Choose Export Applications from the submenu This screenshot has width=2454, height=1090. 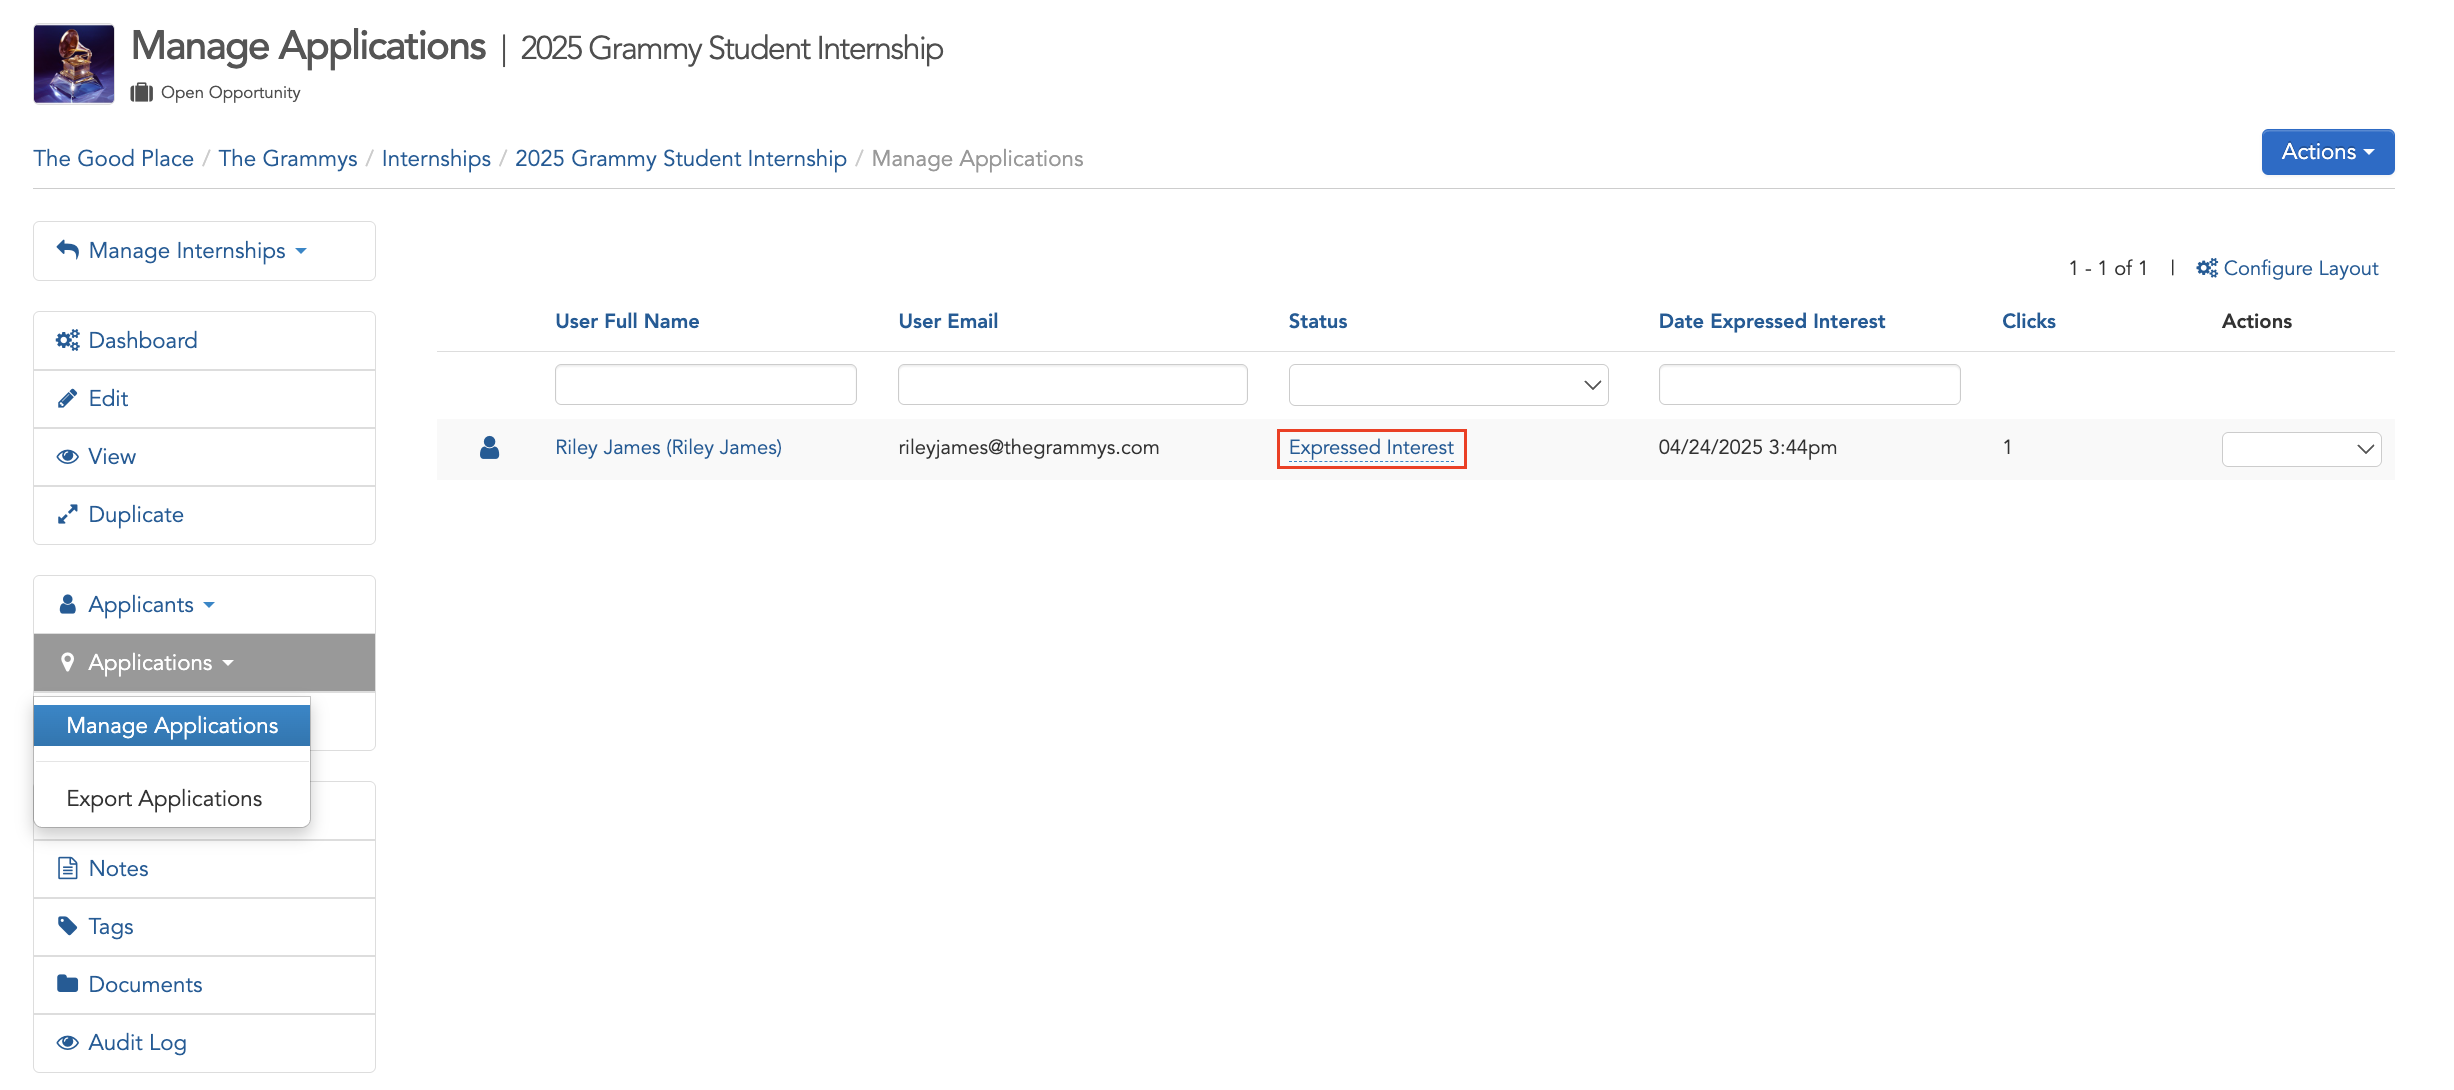[x=172, y=798]
